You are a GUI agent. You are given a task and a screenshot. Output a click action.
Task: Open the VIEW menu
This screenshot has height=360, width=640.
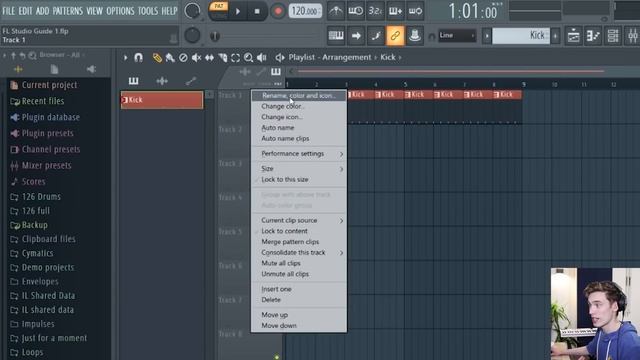pyautogui.click(x=94, y=11)
